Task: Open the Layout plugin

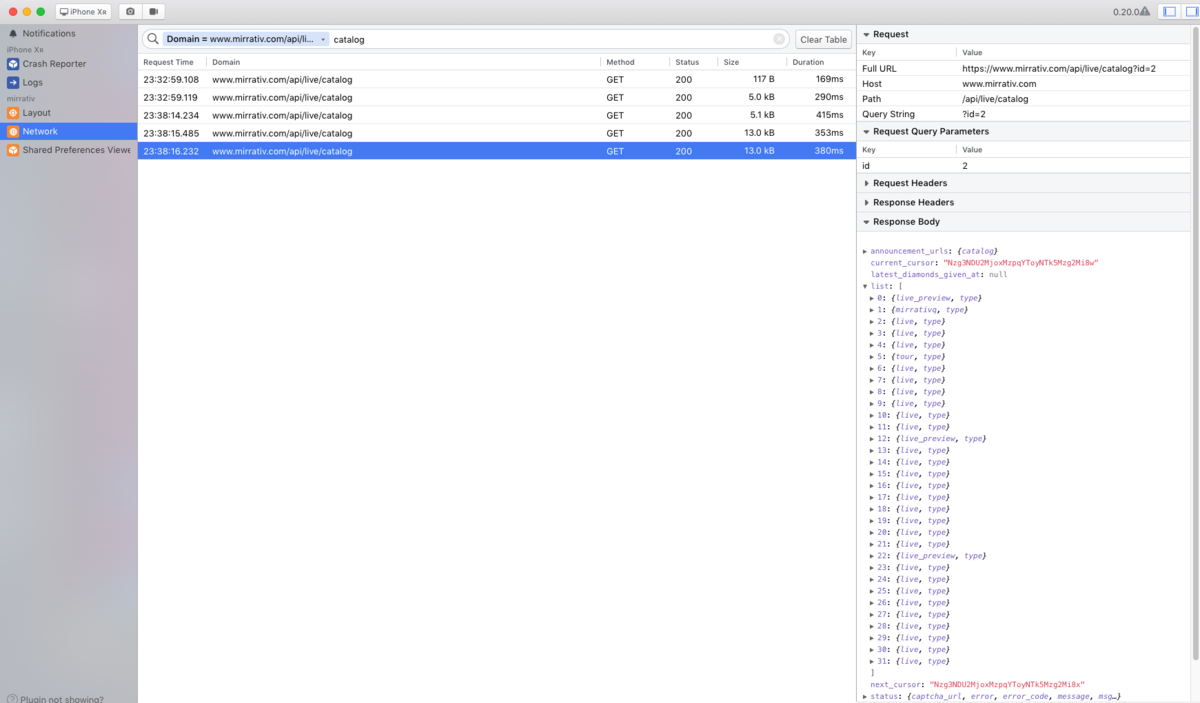Action: (68, 113)
